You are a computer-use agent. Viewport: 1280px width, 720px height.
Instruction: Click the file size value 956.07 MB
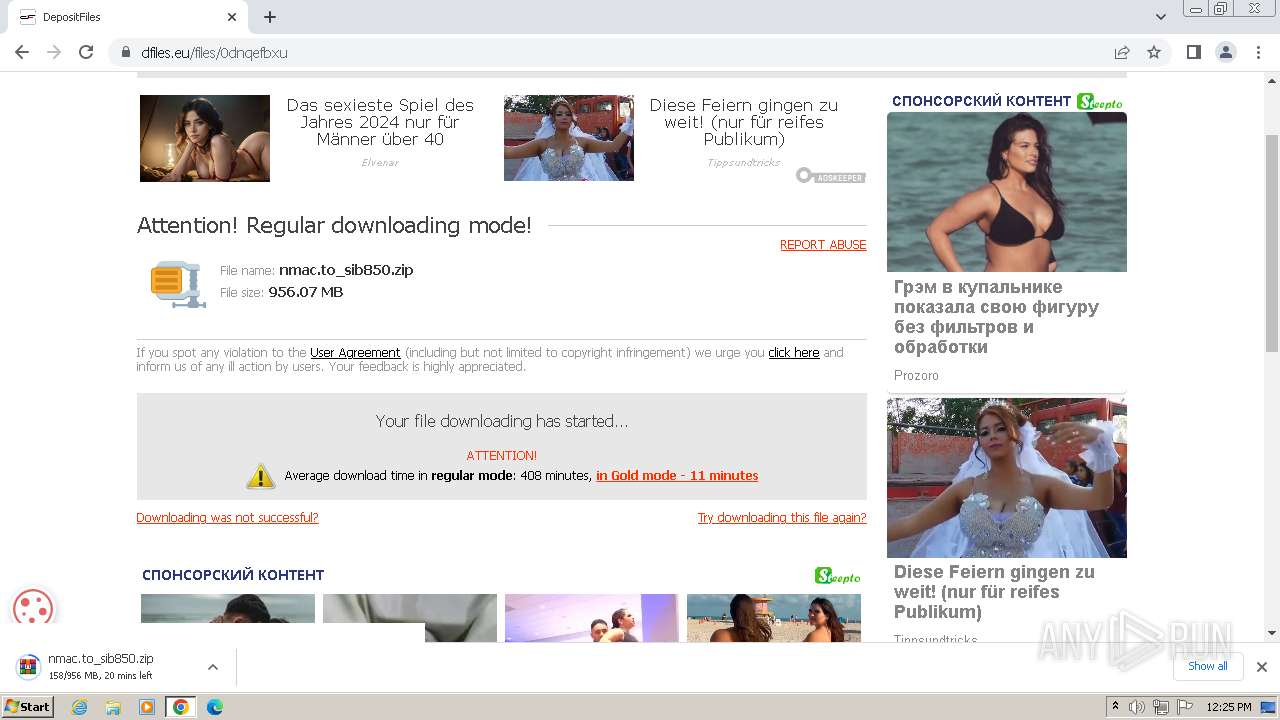tap(305, 292)
